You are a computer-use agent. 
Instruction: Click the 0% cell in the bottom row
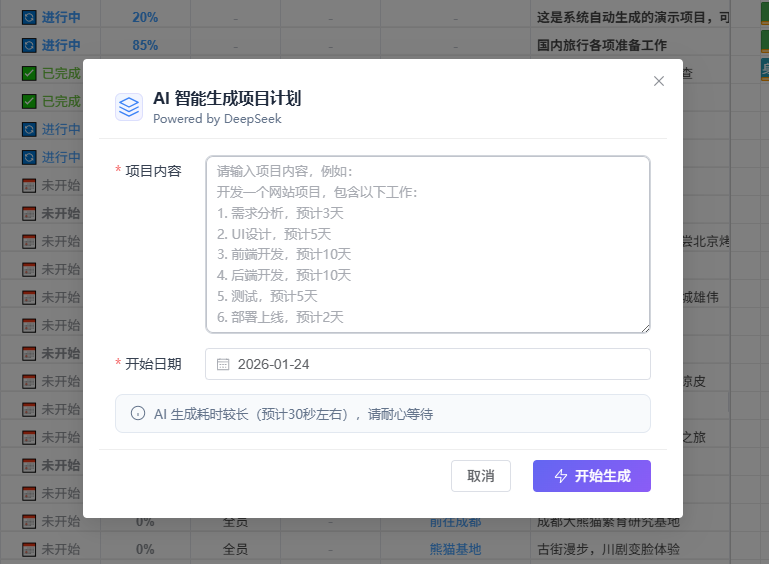[145, 549]
